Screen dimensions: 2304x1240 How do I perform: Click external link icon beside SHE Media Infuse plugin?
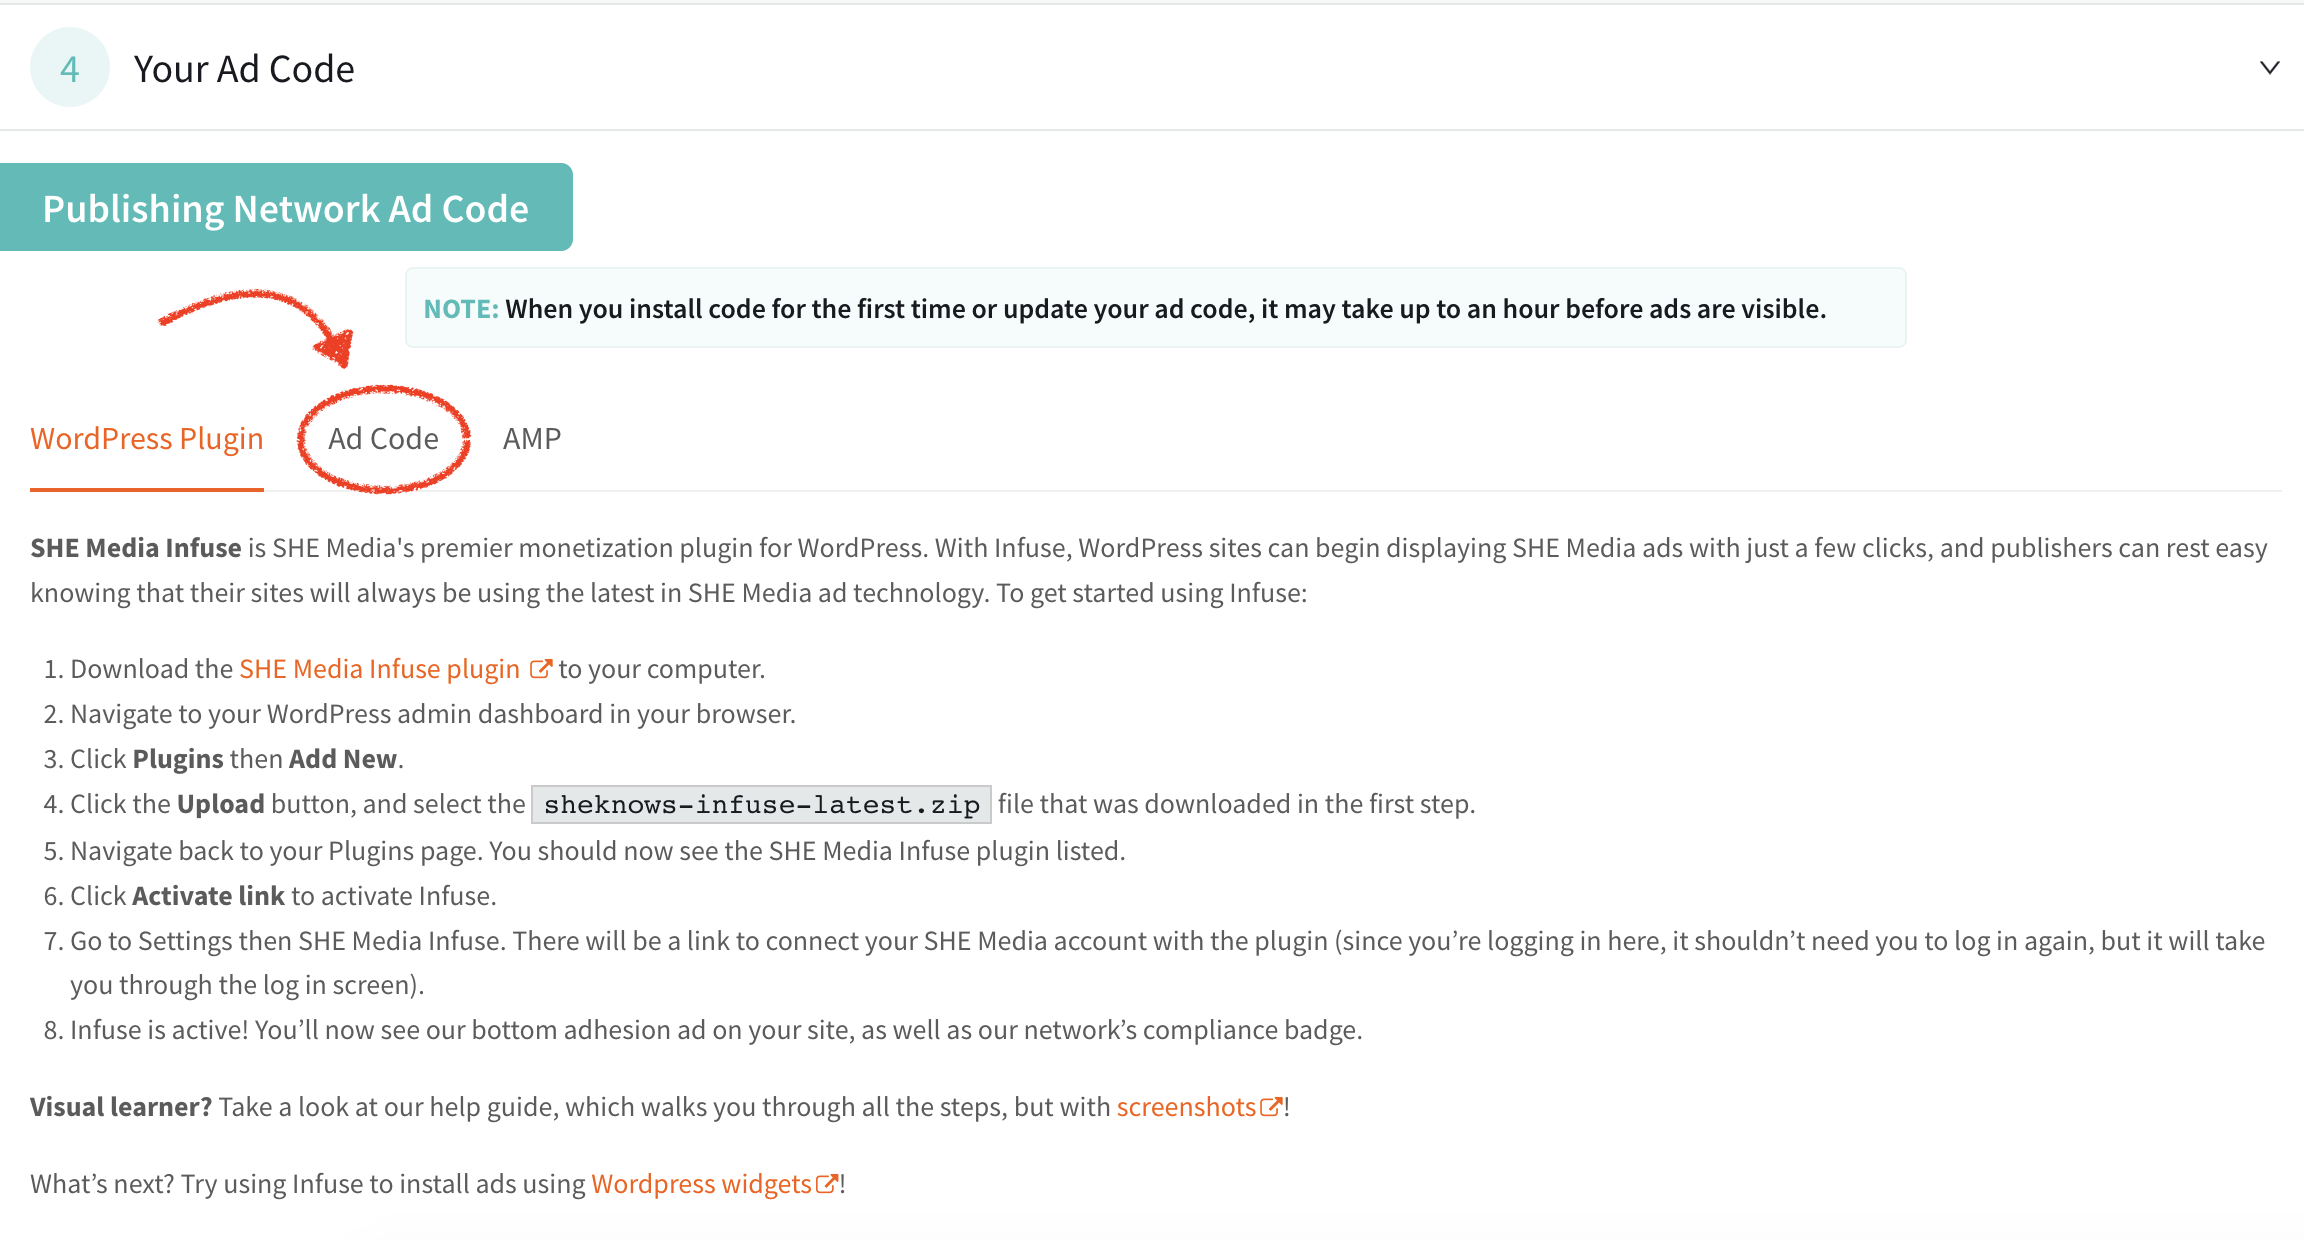click(x=541, y=668)
